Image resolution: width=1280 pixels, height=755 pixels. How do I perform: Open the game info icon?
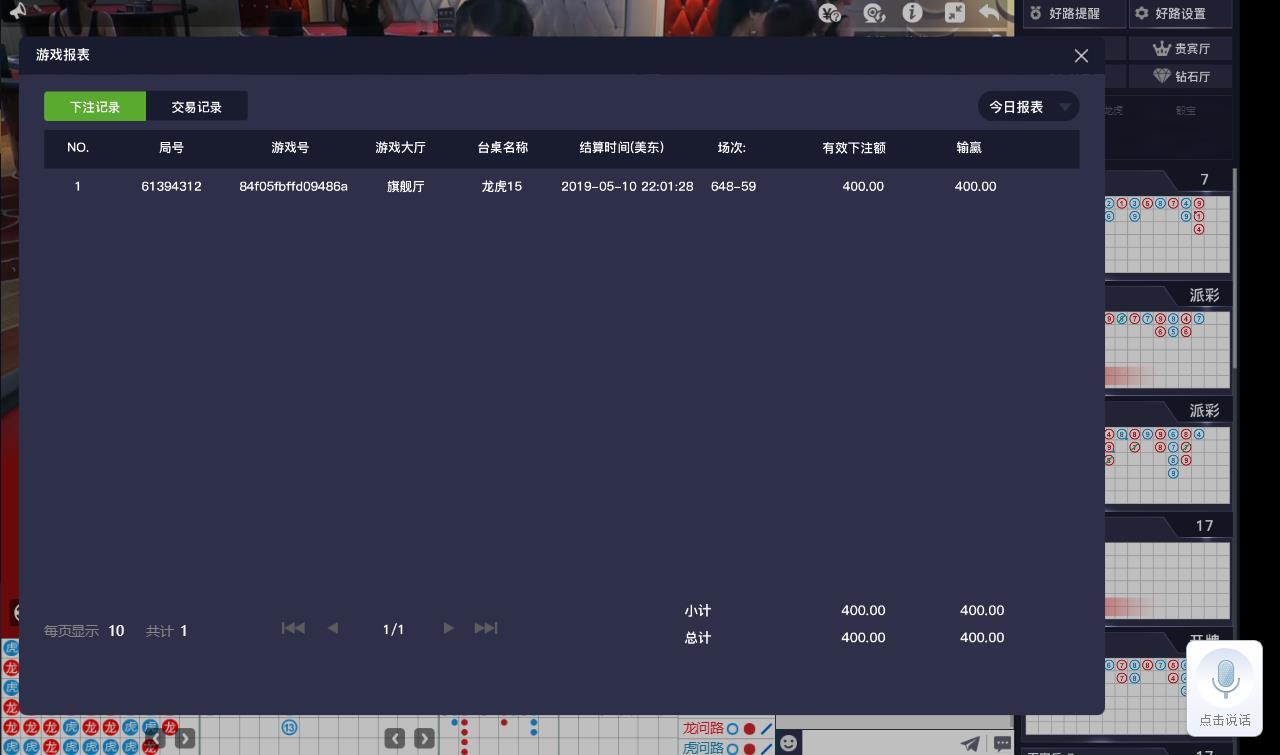tap(912, 13)
